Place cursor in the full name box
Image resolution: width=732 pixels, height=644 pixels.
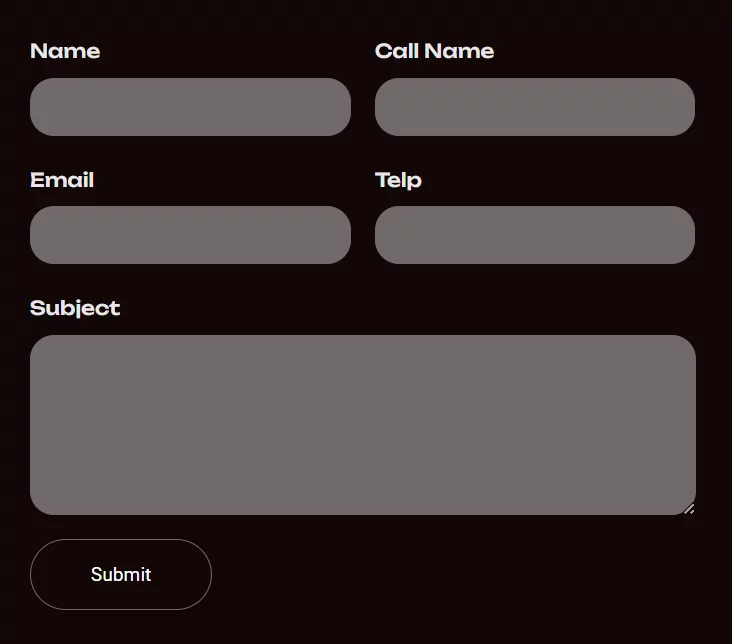190,107
